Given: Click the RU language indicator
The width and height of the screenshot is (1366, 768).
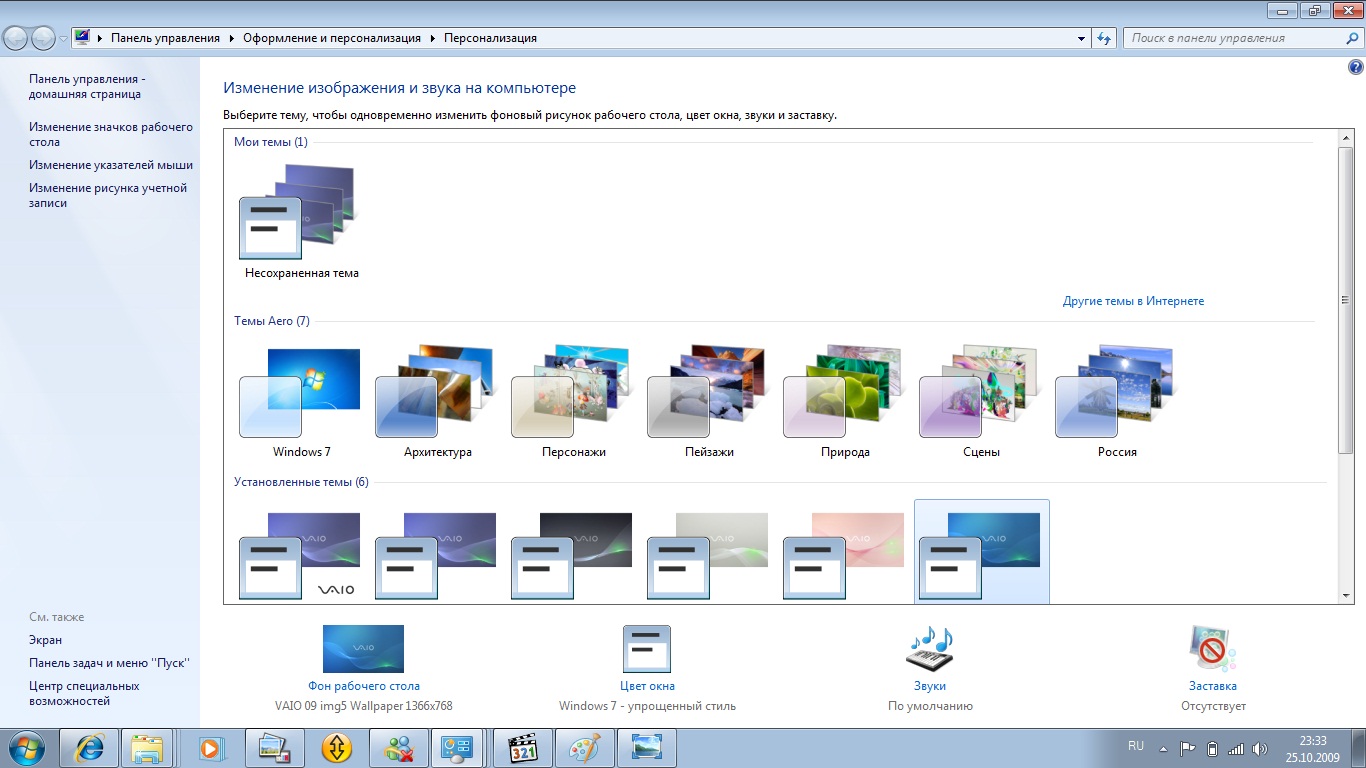Looking at the screenshot, I should [1136, 746].
